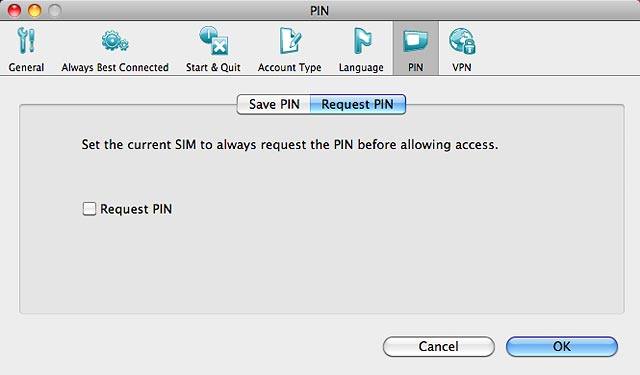This screenshot has height=375, width=640.
Task: Click the 'Account Type' toolbar text label
Action: click(289, 67)
